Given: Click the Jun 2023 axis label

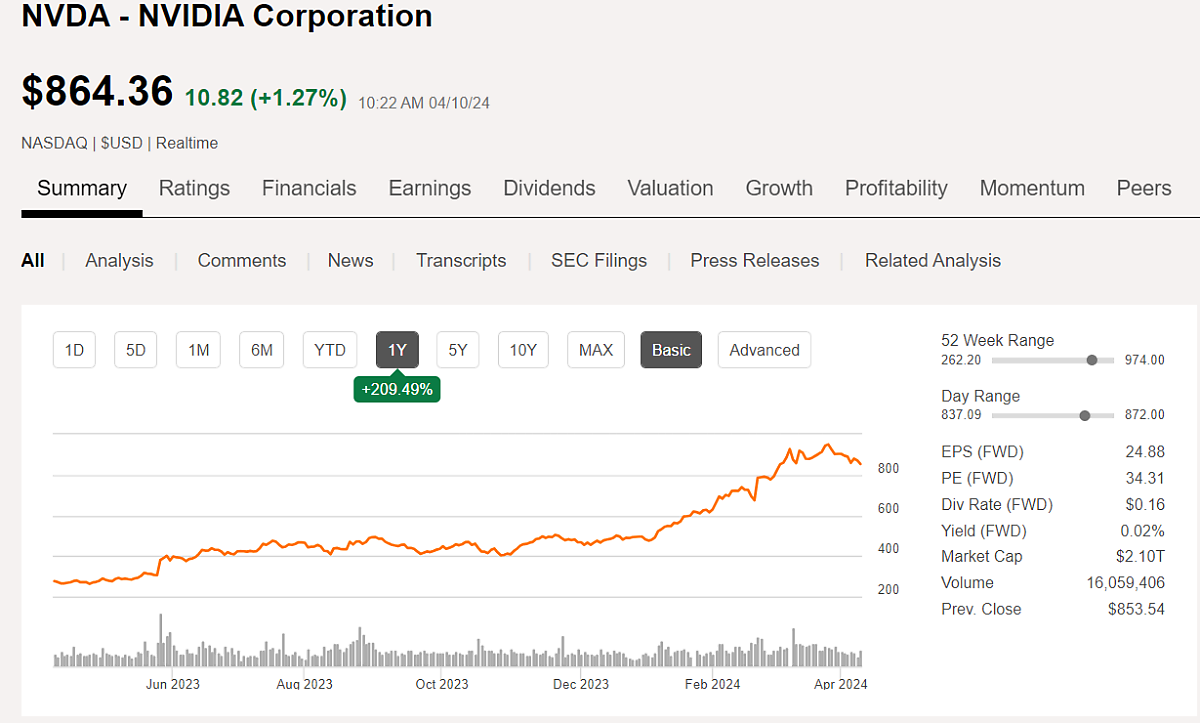Looking at the screenshot, I should click(173, 684).
